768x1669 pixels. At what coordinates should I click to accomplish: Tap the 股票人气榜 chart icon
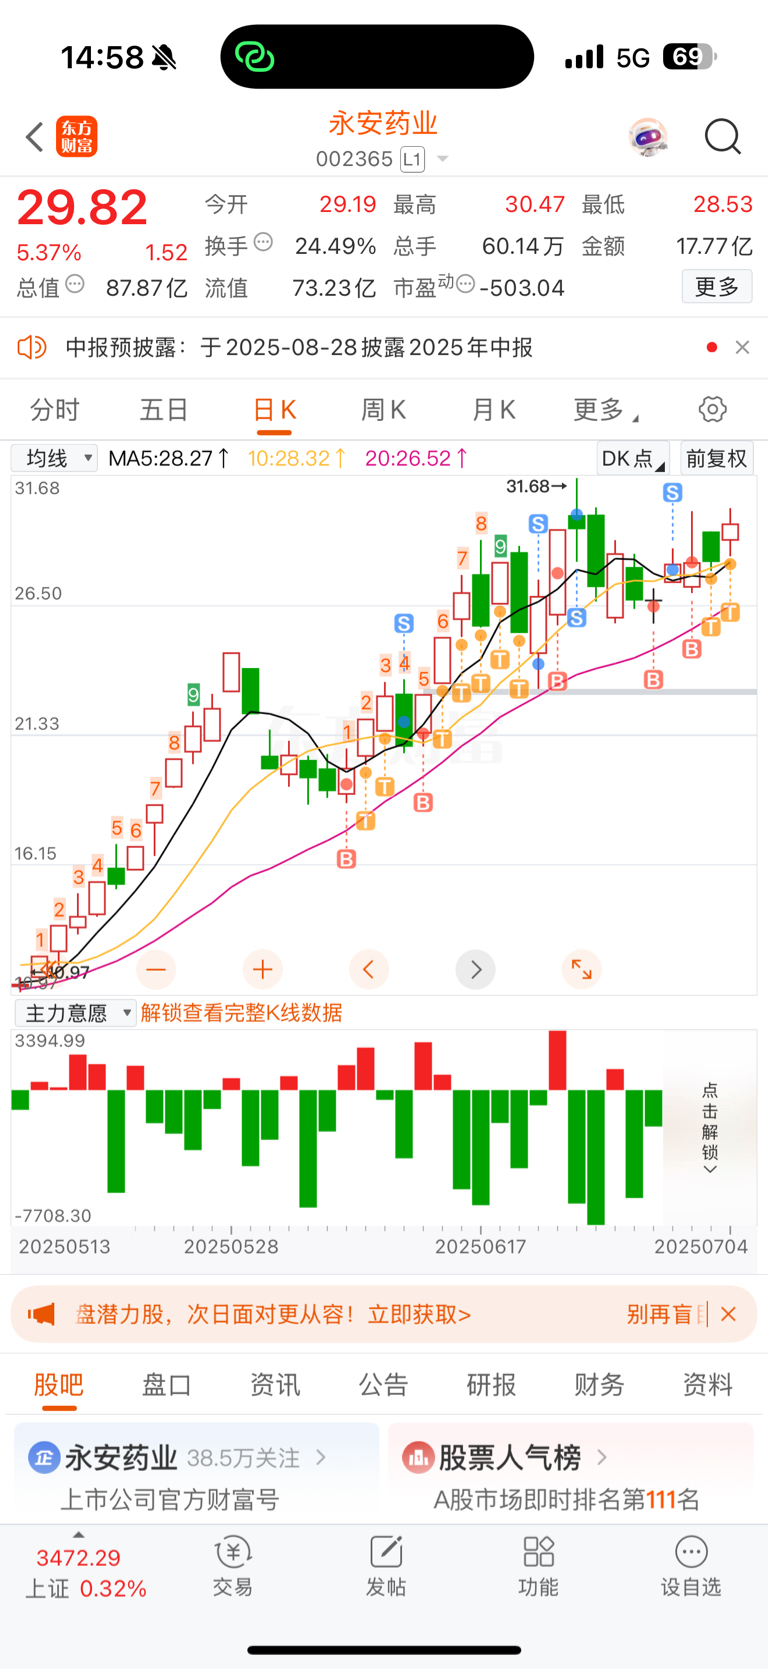click(417, 1457)
